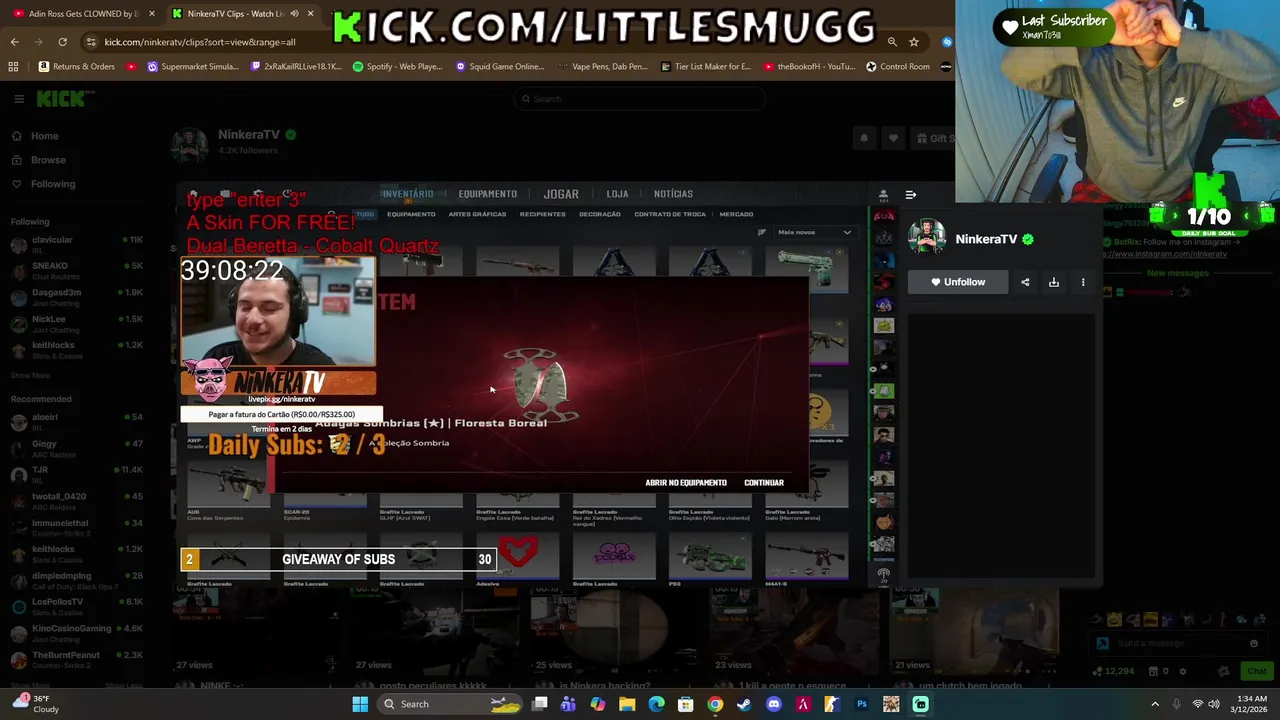Open the LOJA game tab
The height and width of the screenshot is (720, 1280).
[x=617, y=194]
